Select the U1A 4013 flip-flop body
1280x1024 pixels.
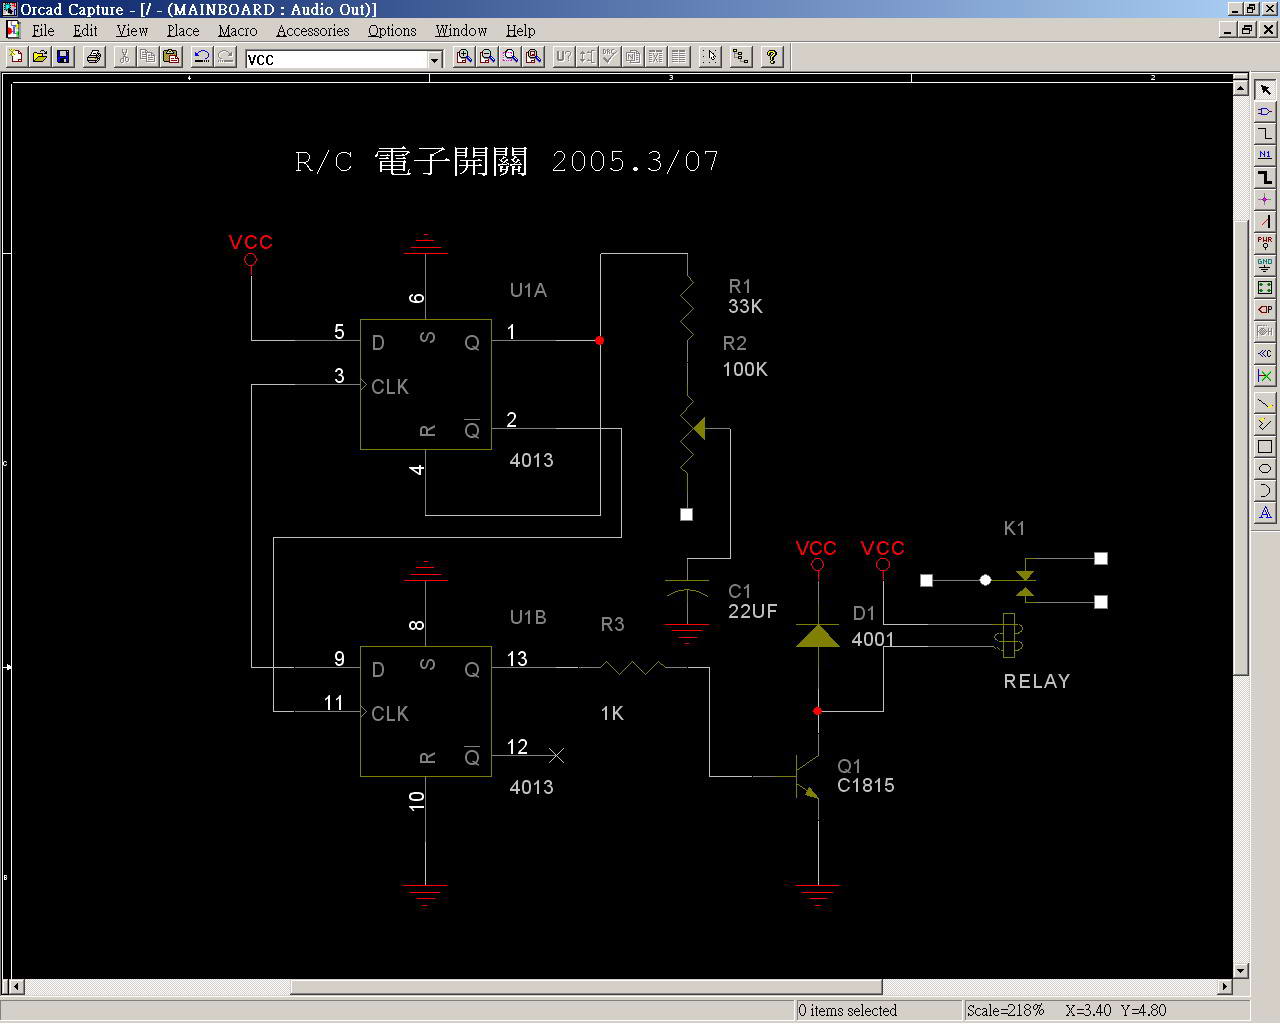[426, 385]
